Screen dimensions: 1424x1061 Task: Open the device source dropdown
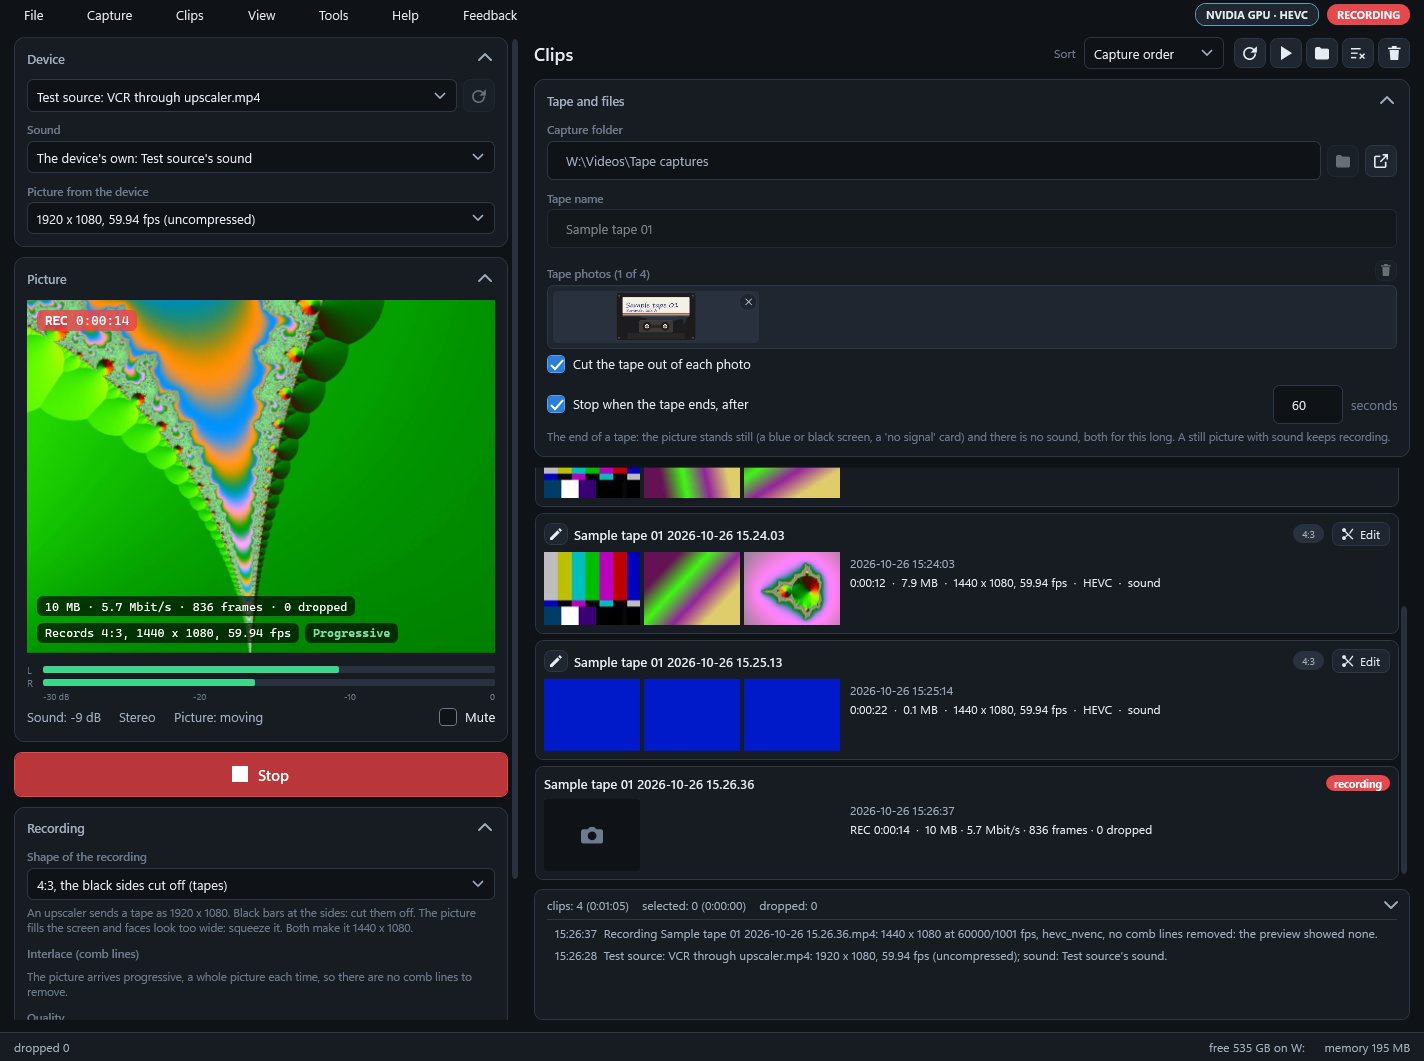click(x=242, y=96)
